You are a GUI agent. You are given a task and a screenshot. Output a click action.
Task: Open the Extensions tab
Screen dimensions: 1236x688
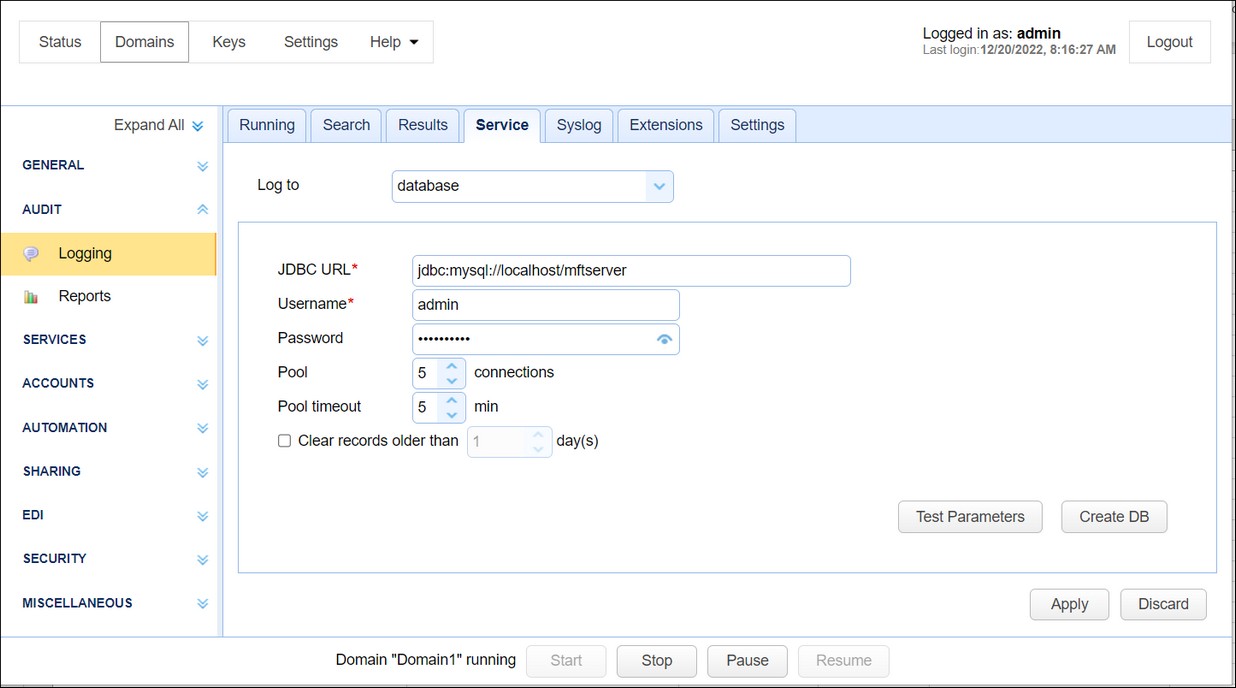[x=666, y=125]
